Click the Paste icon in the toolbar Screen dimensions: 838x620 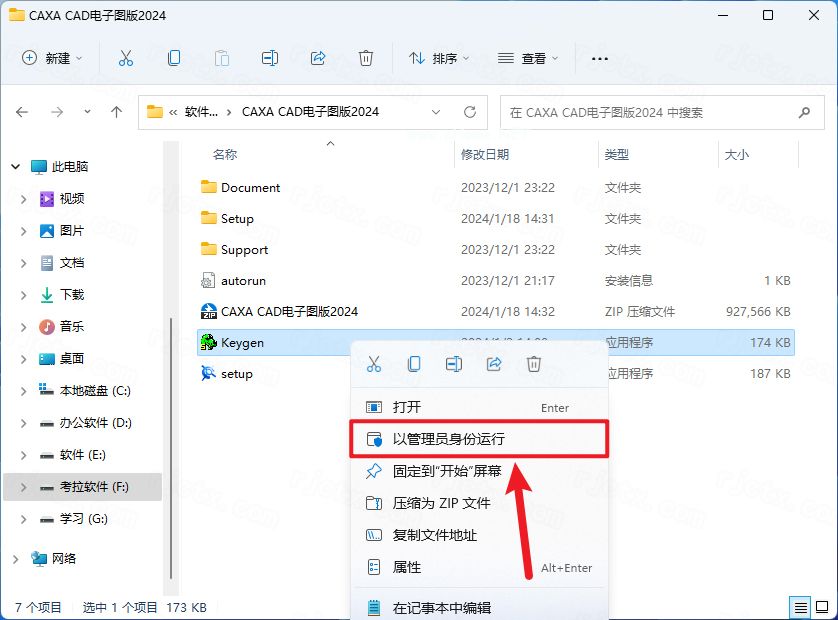(222, 59)
